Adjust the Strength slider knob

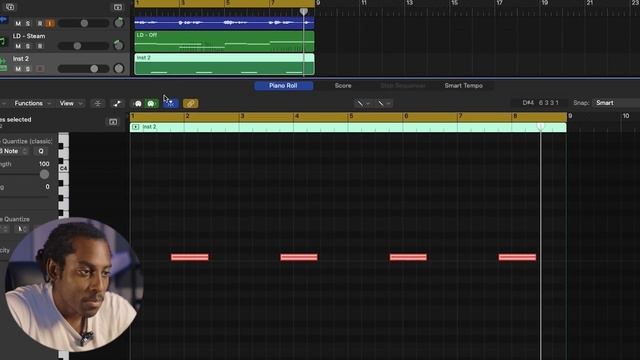(44, 174)
